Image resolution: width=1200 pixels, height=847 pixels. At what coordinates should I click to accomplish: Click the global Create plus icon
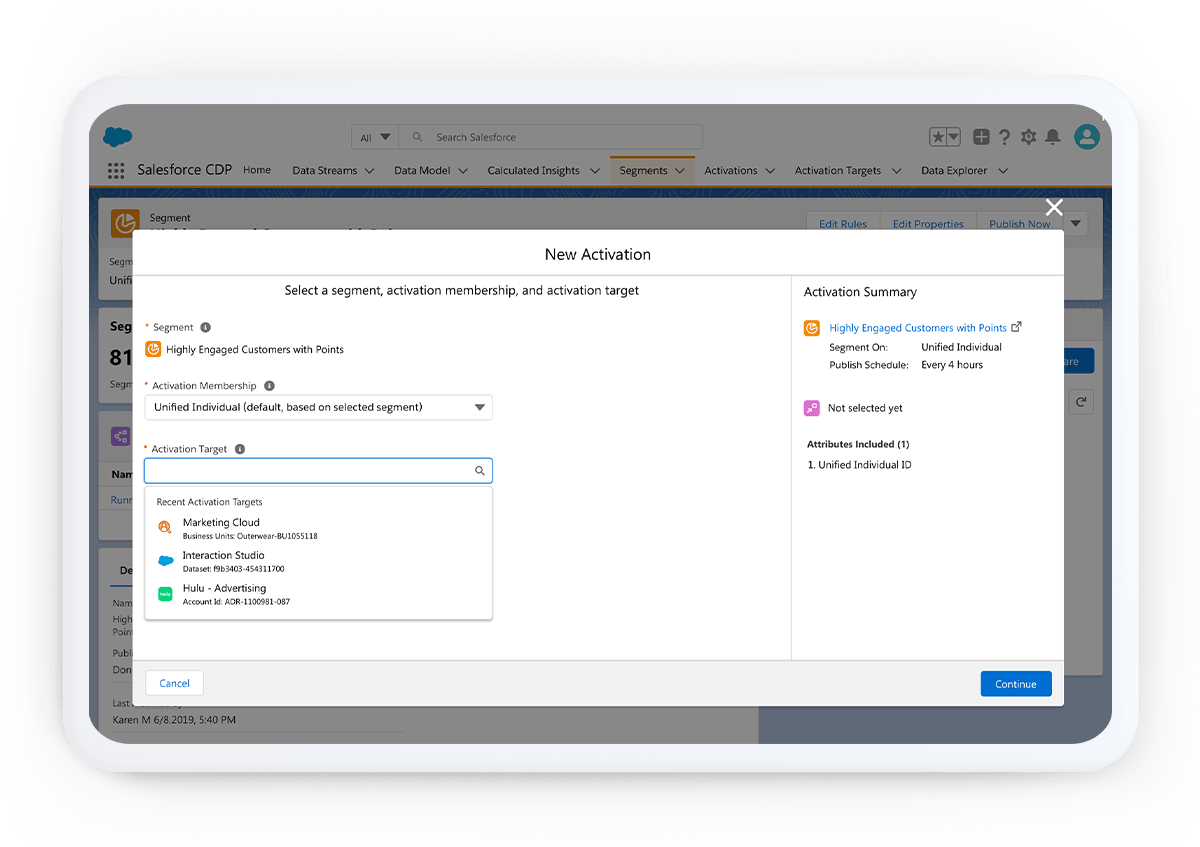(981, 137)
